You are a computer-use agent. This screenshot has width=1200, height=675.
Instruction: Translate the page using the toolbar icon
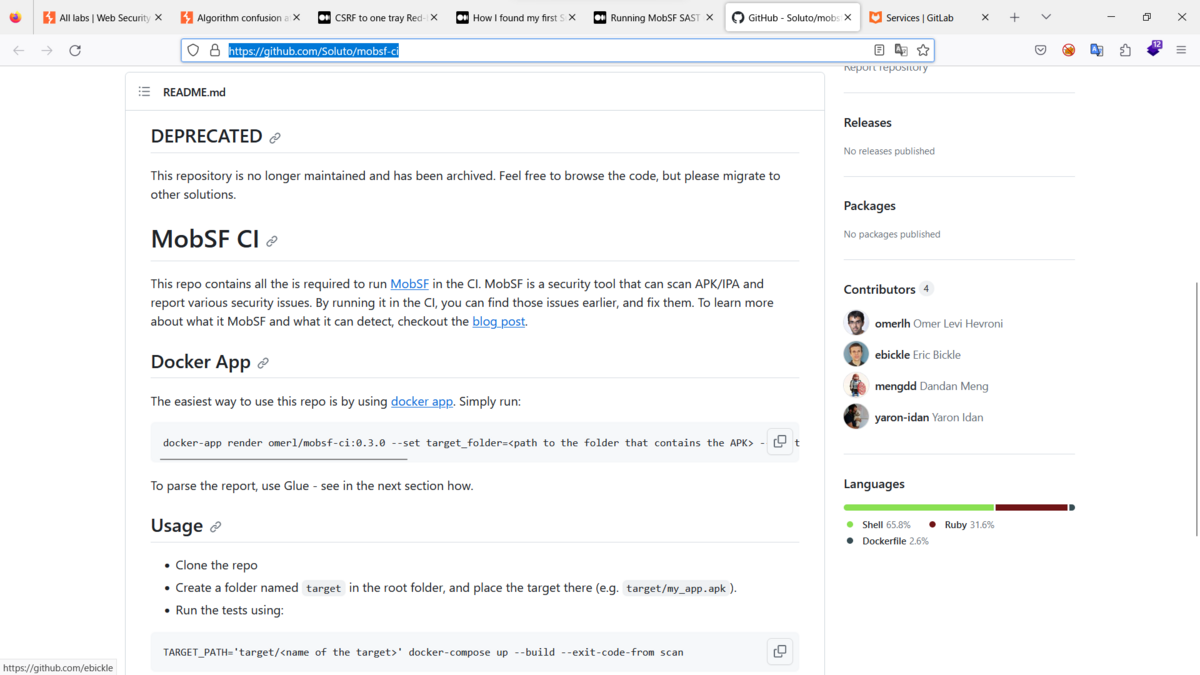pos(1096,50)
